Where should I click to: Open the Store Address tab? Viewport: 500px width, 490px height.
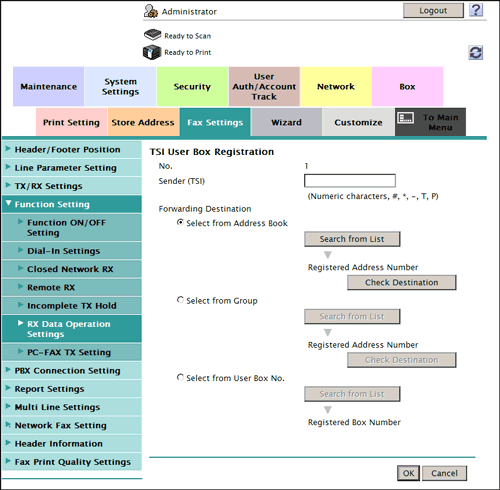click(x=143, y=122)
